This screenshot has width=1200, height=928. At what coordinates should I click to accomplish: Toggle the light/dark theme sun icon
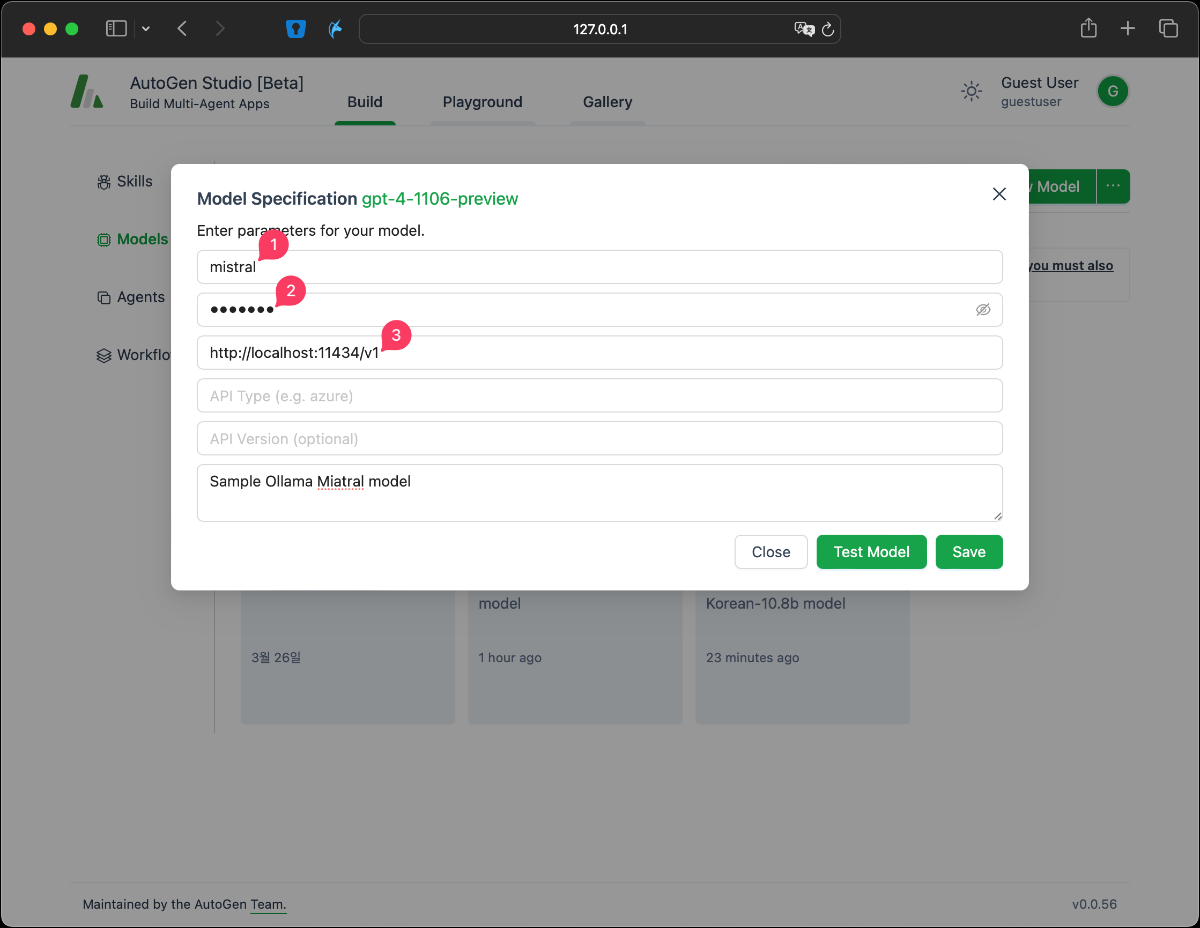pyautogui.click(x=971, y=92)
